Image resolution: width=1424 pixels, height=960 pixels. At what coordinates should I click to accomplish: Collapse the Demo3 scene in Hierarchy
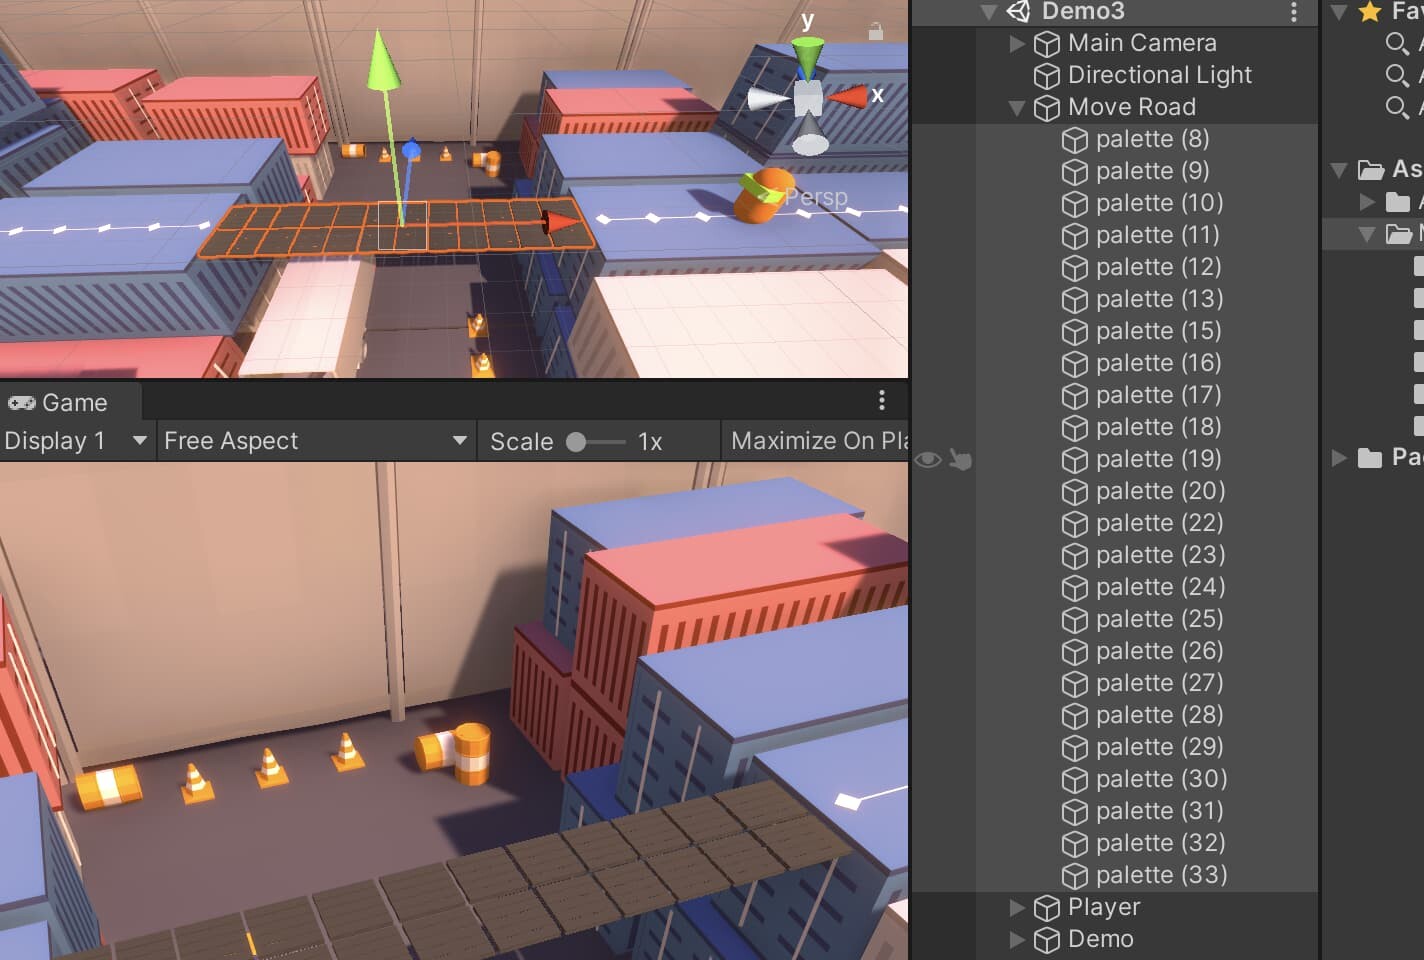(989, 12)
